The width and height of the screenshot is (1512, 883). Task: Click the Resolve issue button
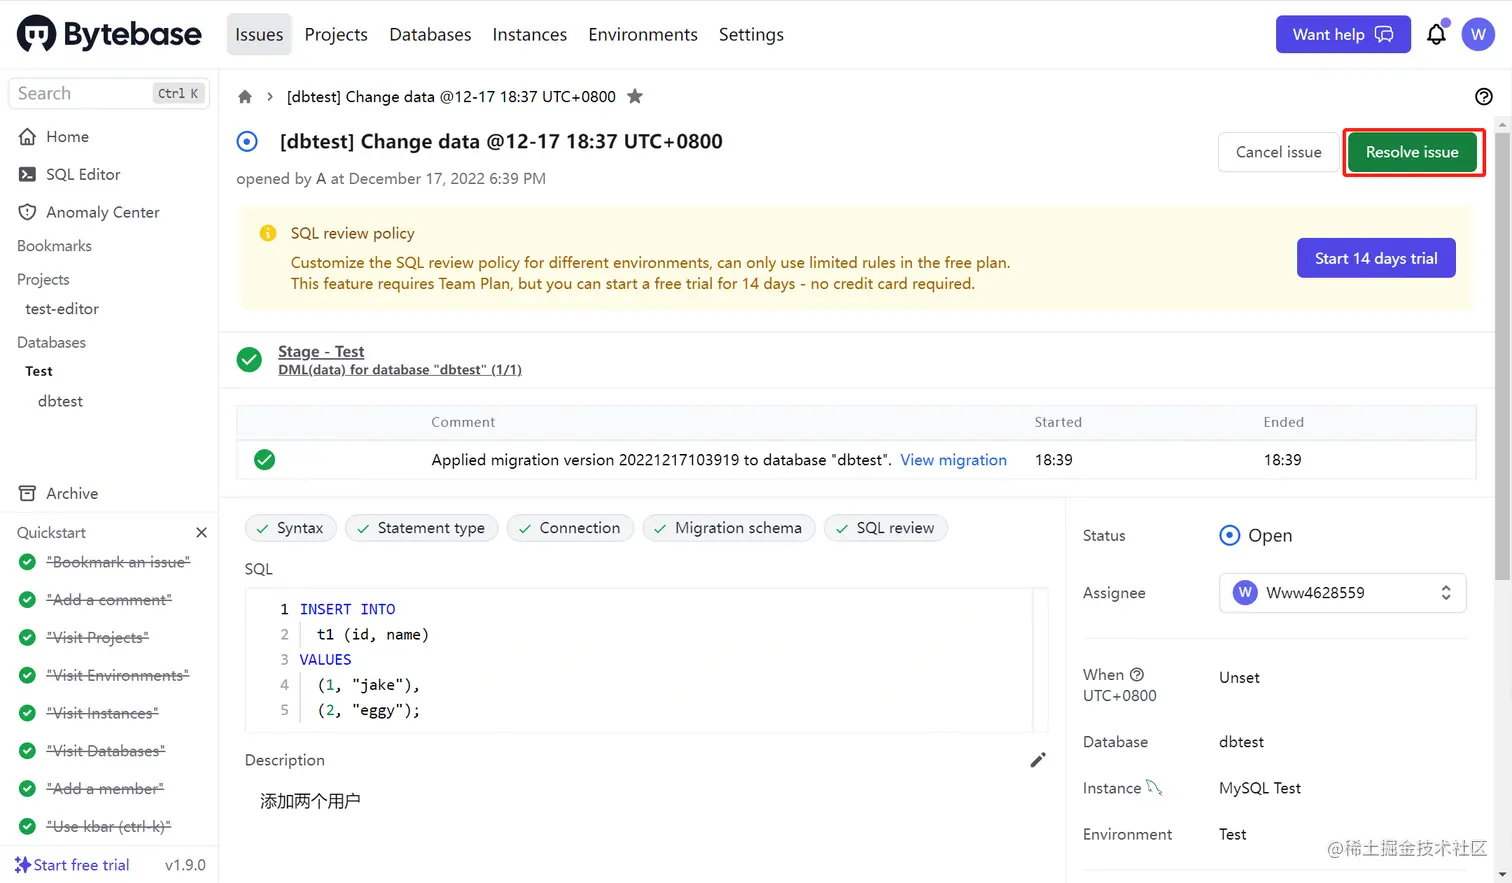[1412, 152]
